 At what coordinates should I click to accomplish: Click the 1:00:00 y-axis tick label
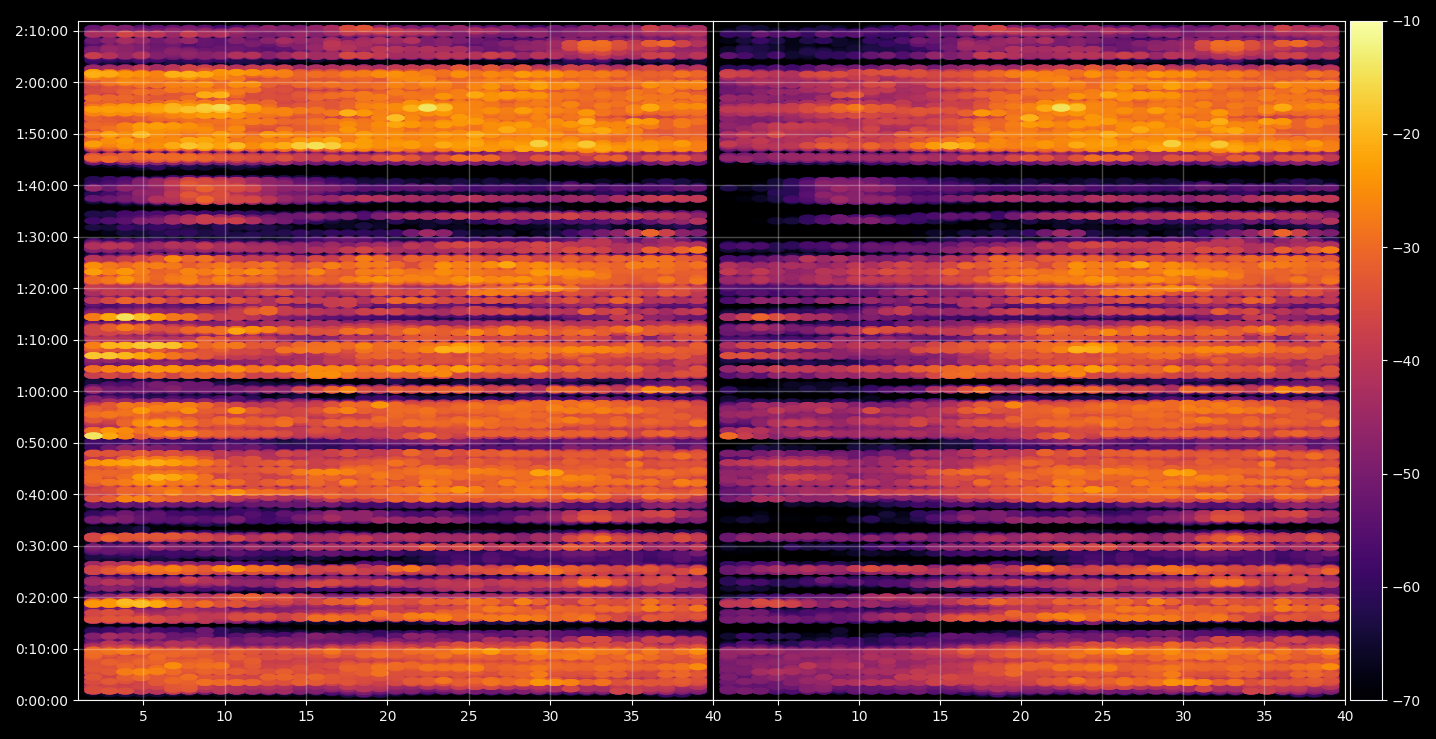click(41, 391)
